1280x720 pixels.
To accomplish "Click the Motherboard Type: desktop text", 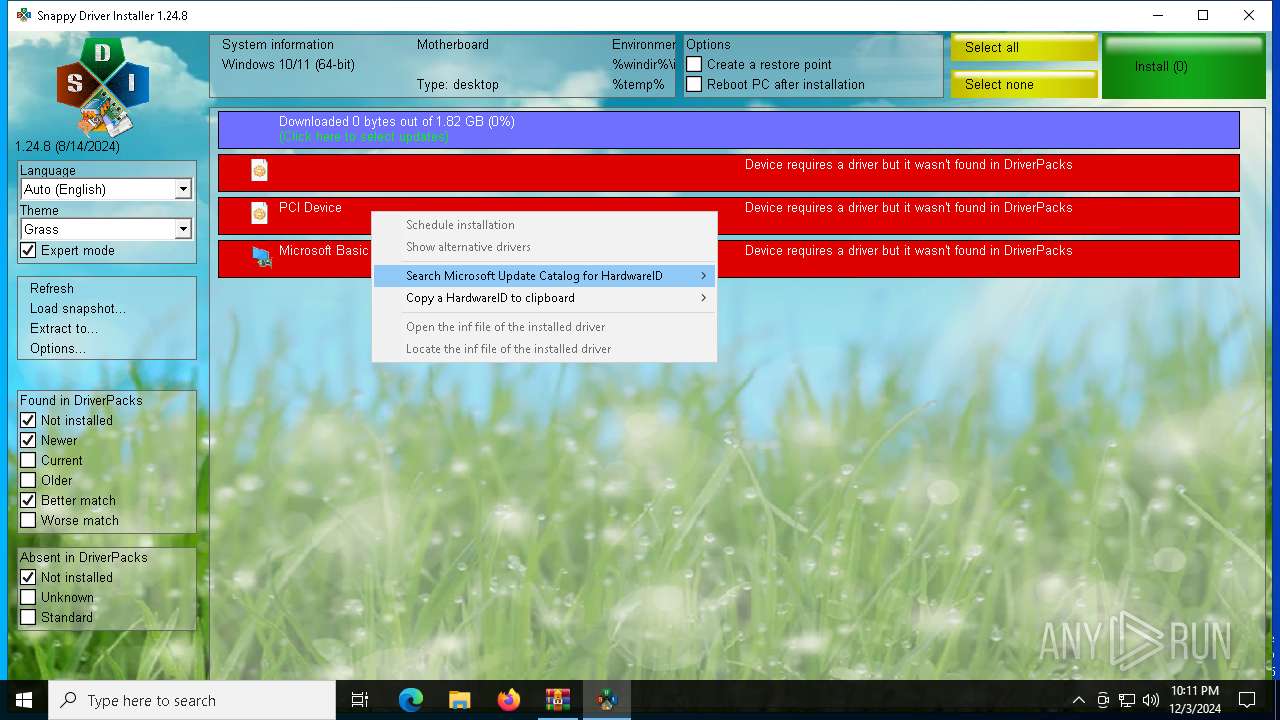I will [458, 84].
